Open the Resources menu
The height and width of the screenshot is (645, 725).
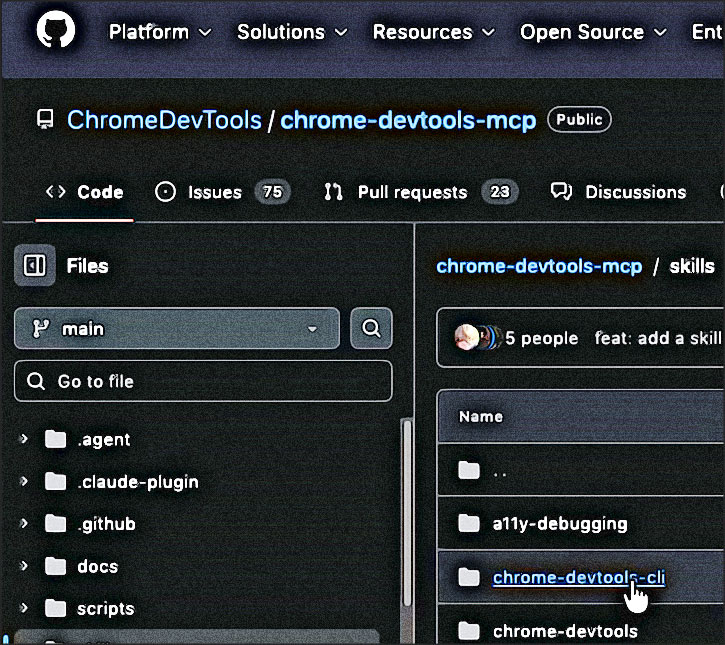[434, 32]
